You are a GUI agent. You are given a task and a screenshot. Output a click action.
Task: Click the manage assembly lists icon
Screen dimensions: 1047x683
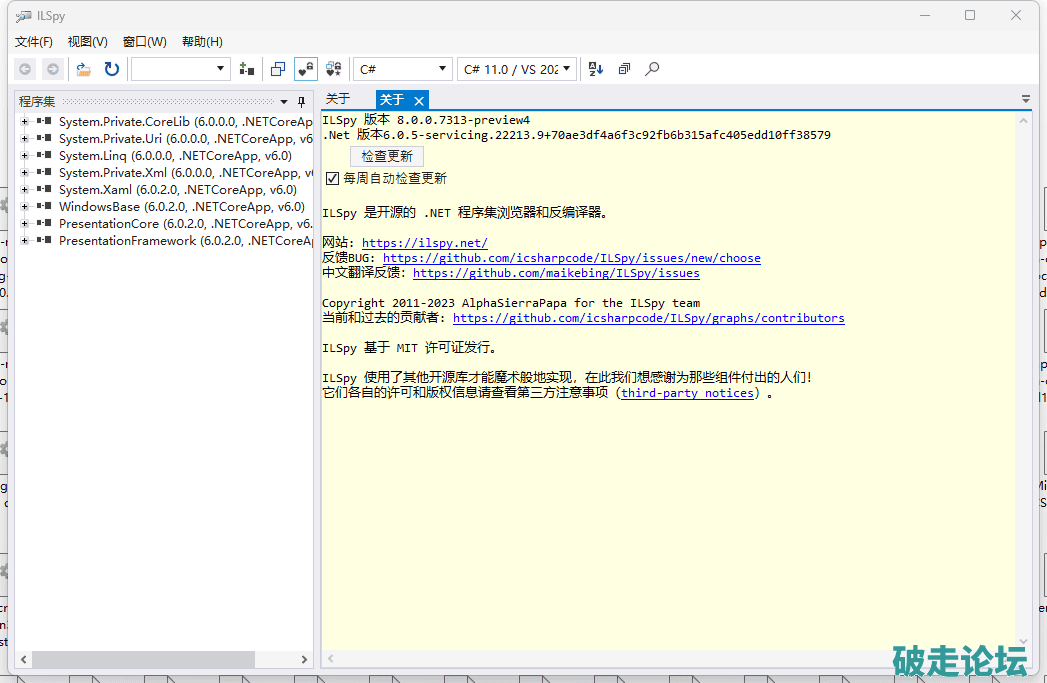click(247, 69)
